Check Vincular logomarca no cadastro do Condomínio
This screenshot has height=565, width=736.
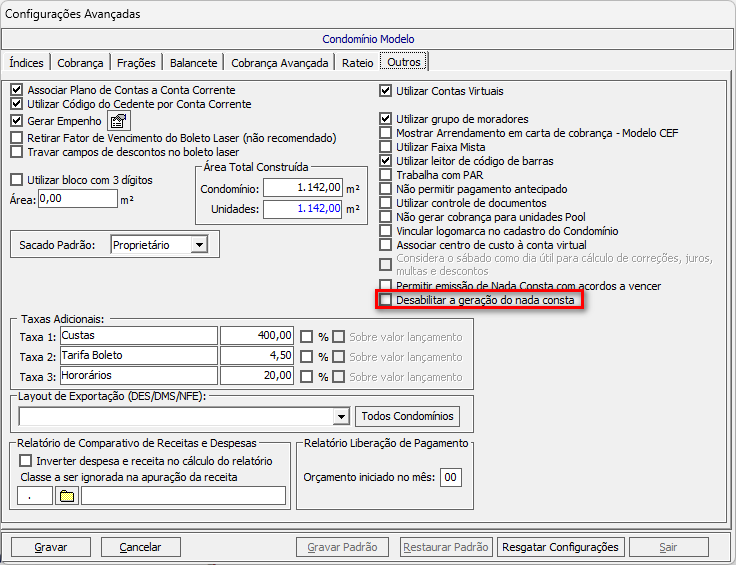tap(385, 231)
